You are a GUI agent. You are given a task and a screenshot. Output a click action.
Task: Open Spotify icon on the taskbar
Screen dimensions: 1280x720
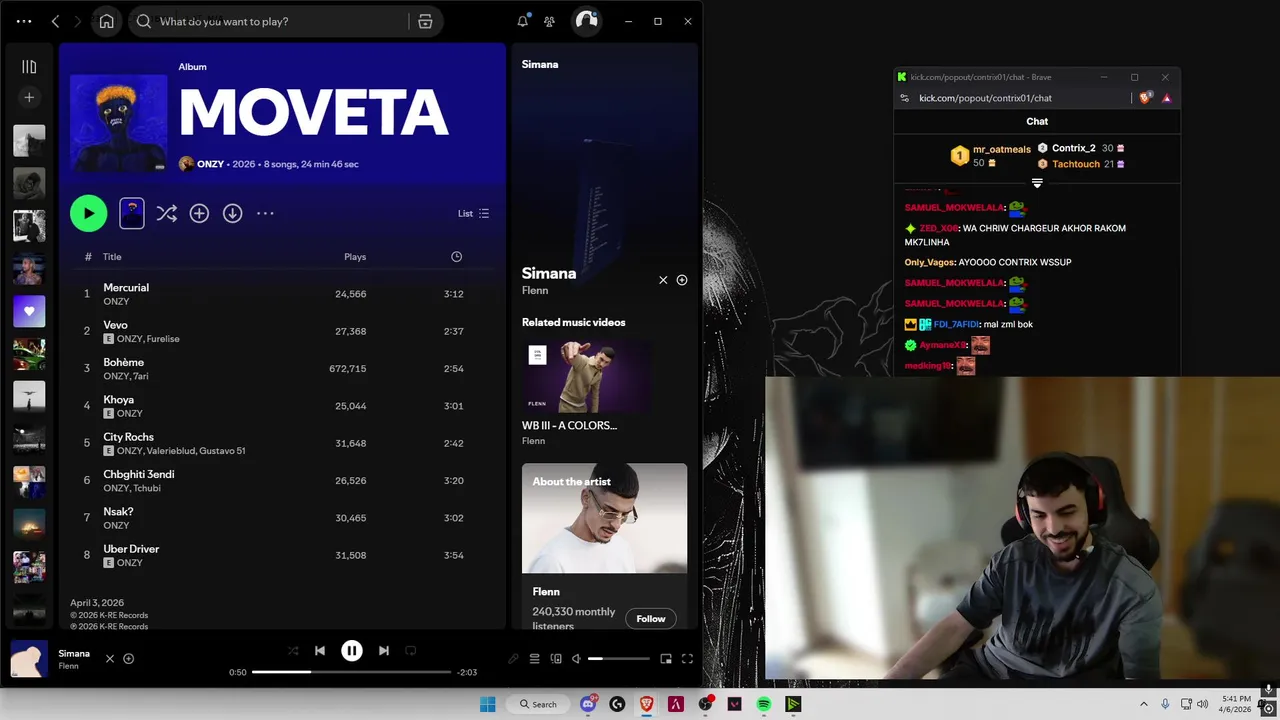point(764,704)
